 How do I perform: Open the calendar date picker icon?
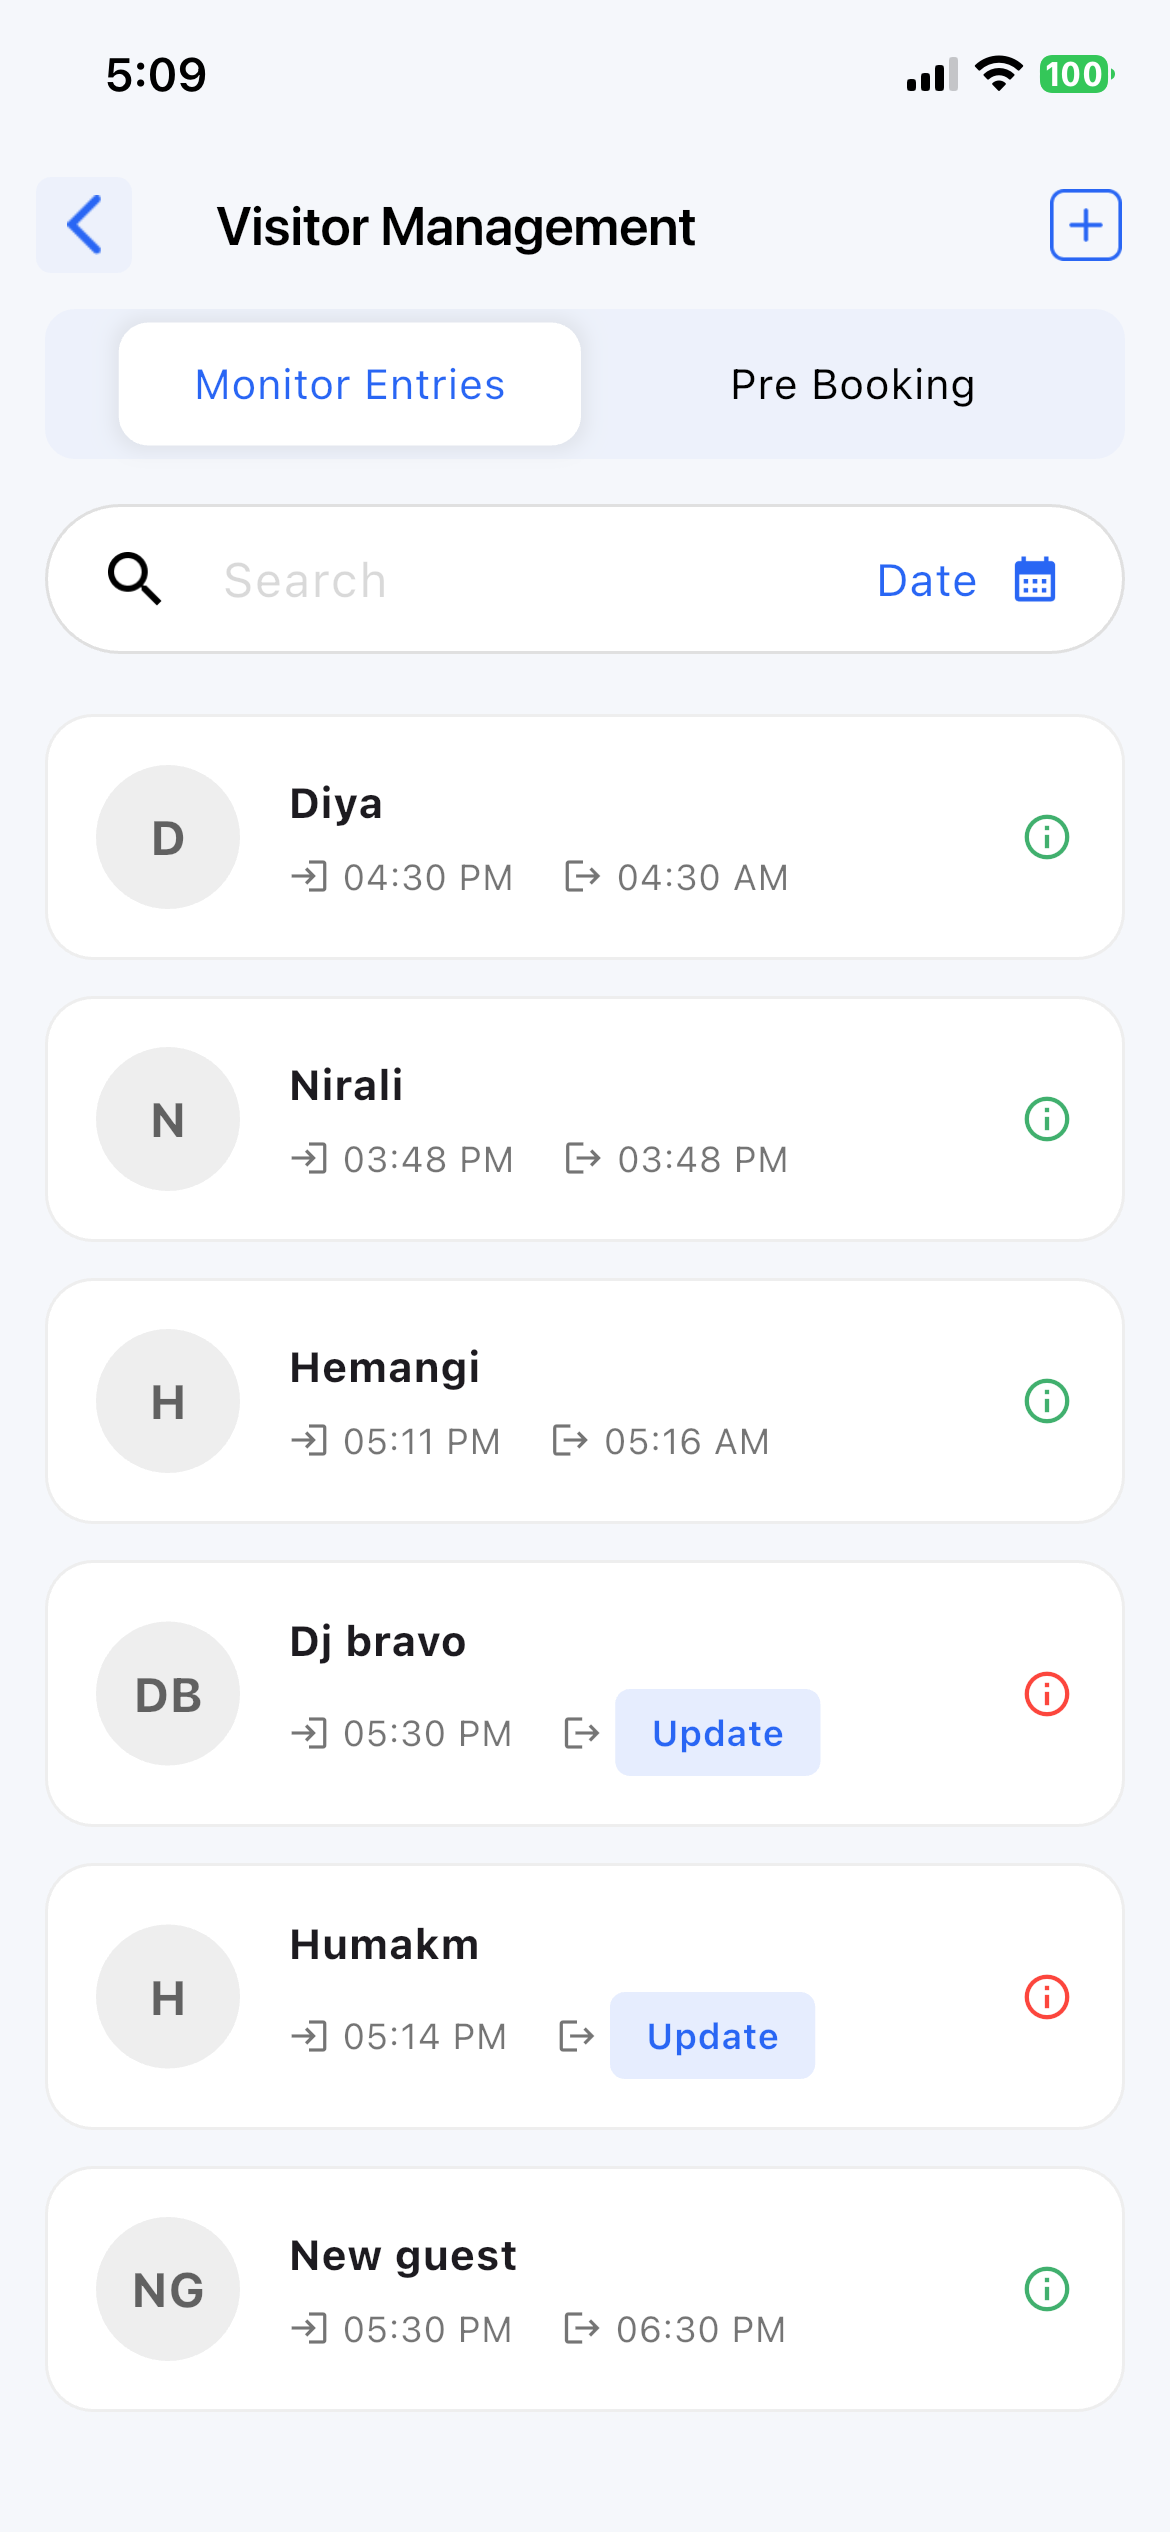(1035, 580)
